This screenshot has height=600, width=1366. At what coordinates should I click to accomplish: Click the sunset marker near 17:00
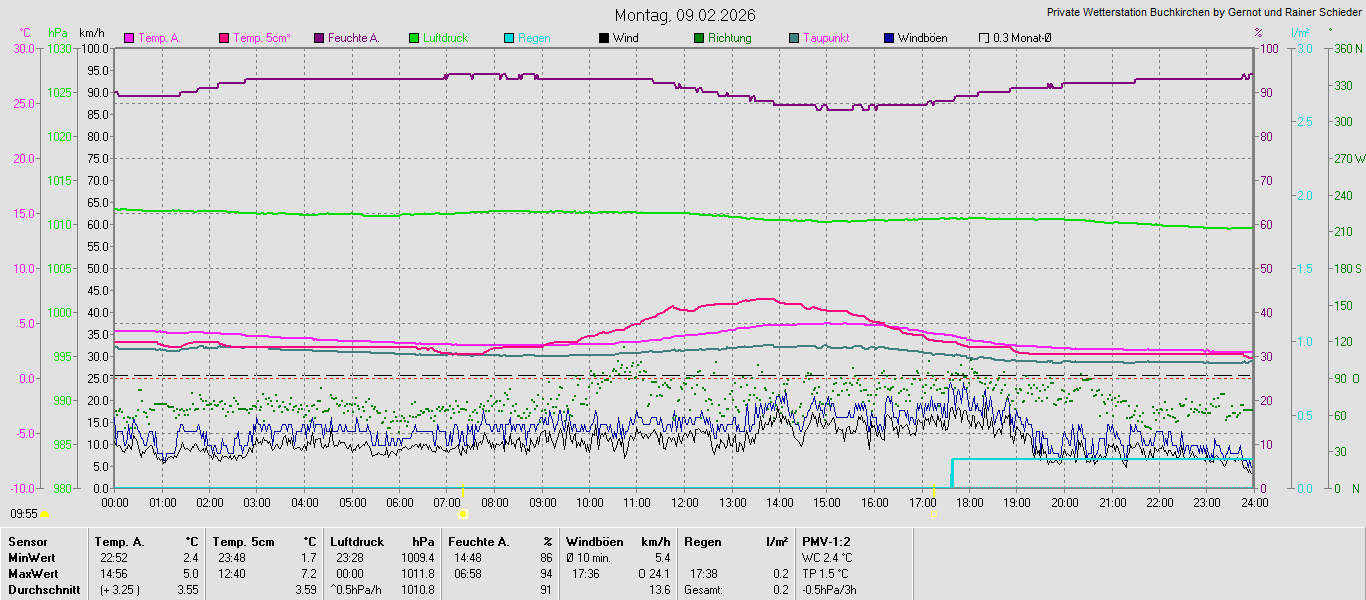tap(935, 514)
